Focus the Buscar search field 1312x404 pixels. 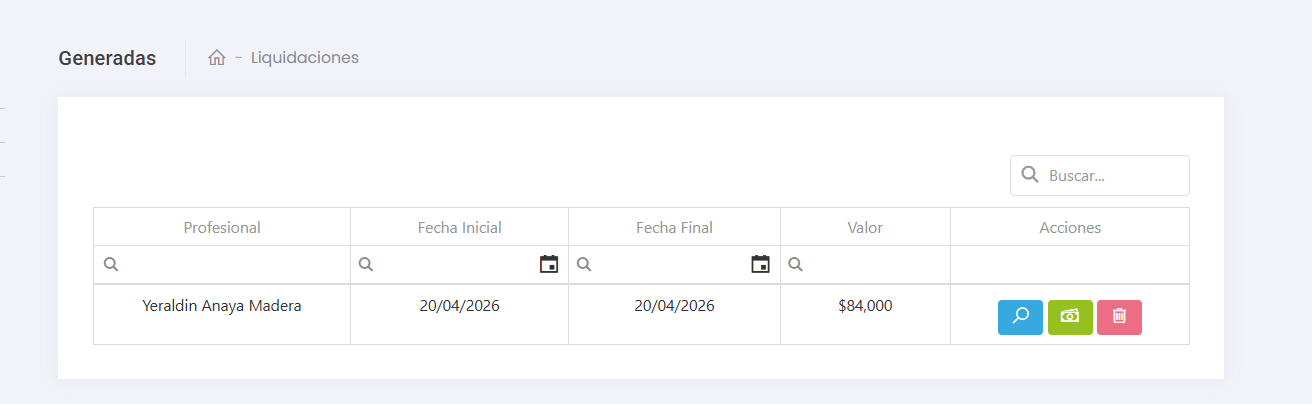(1112, 176)
